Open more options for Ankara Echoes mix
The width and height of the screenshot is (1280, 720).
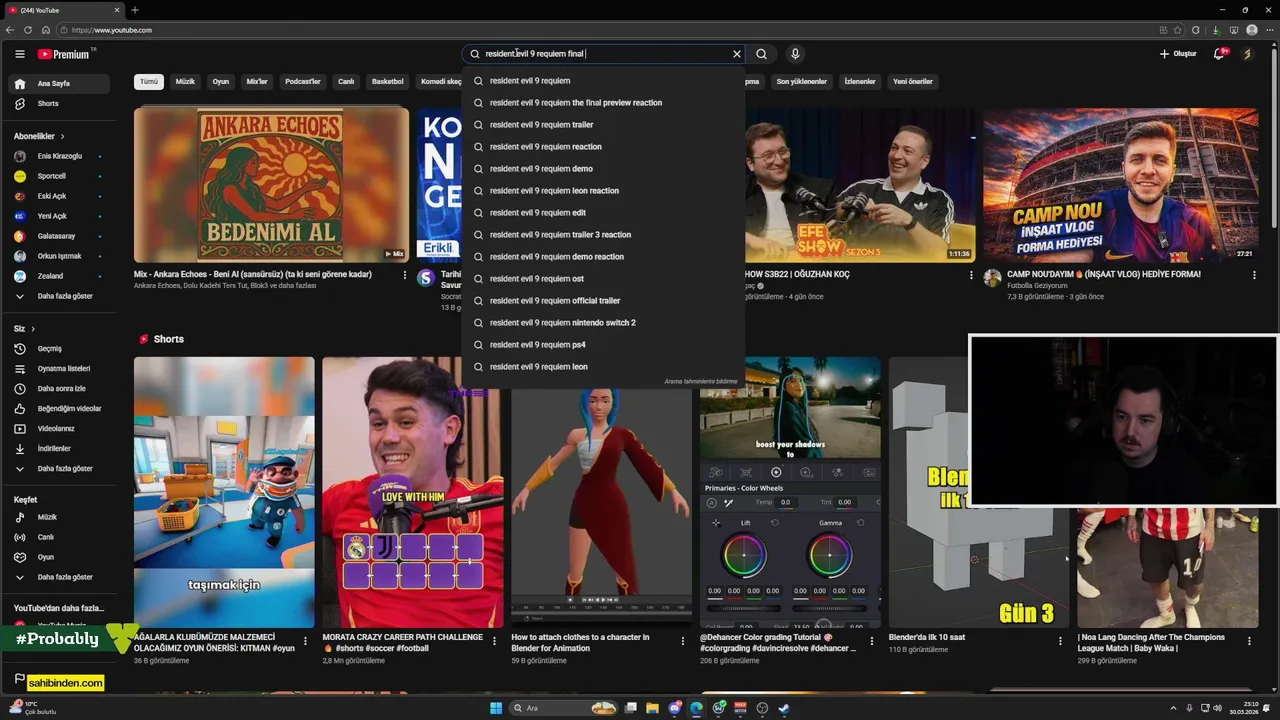(x=405, y=275)
